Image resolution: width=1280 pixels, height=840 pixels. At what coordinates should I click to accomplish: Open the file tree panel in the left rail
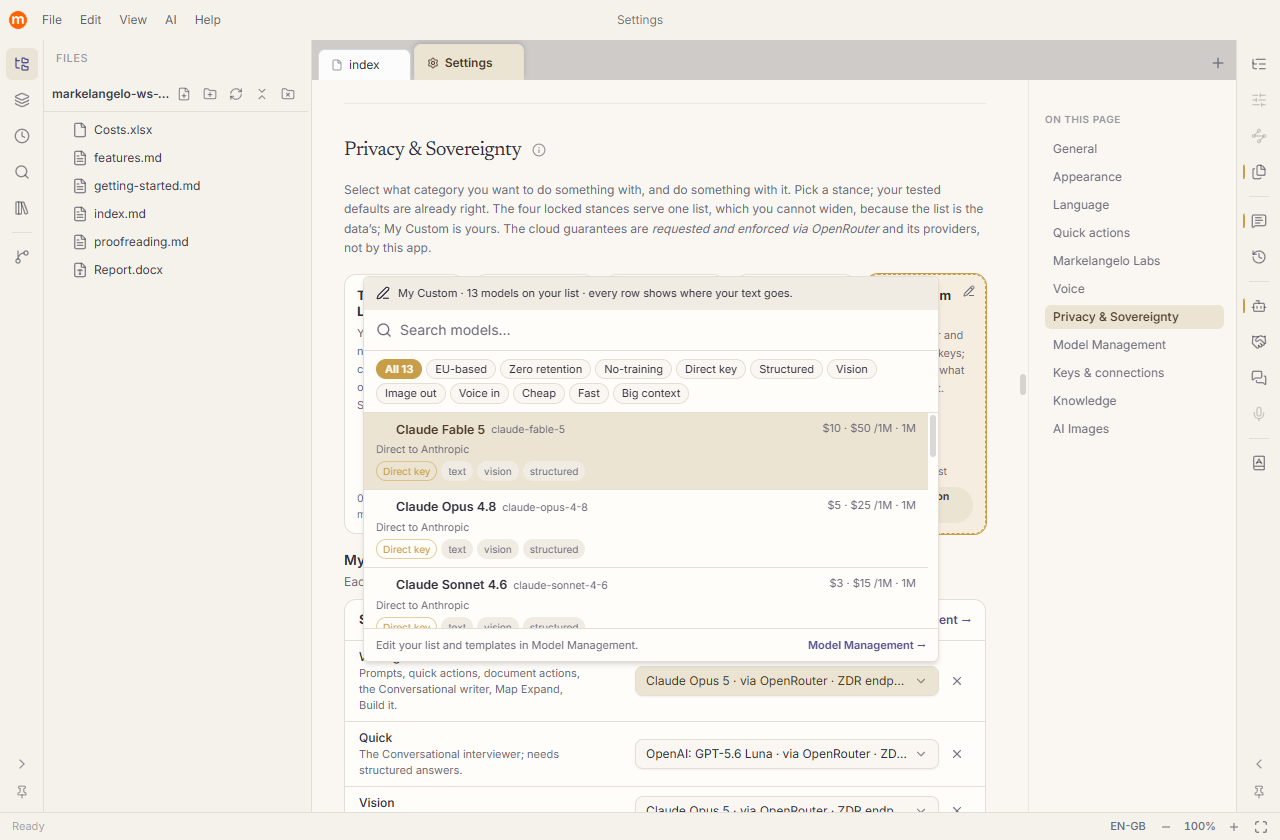(x=22, y=64)
